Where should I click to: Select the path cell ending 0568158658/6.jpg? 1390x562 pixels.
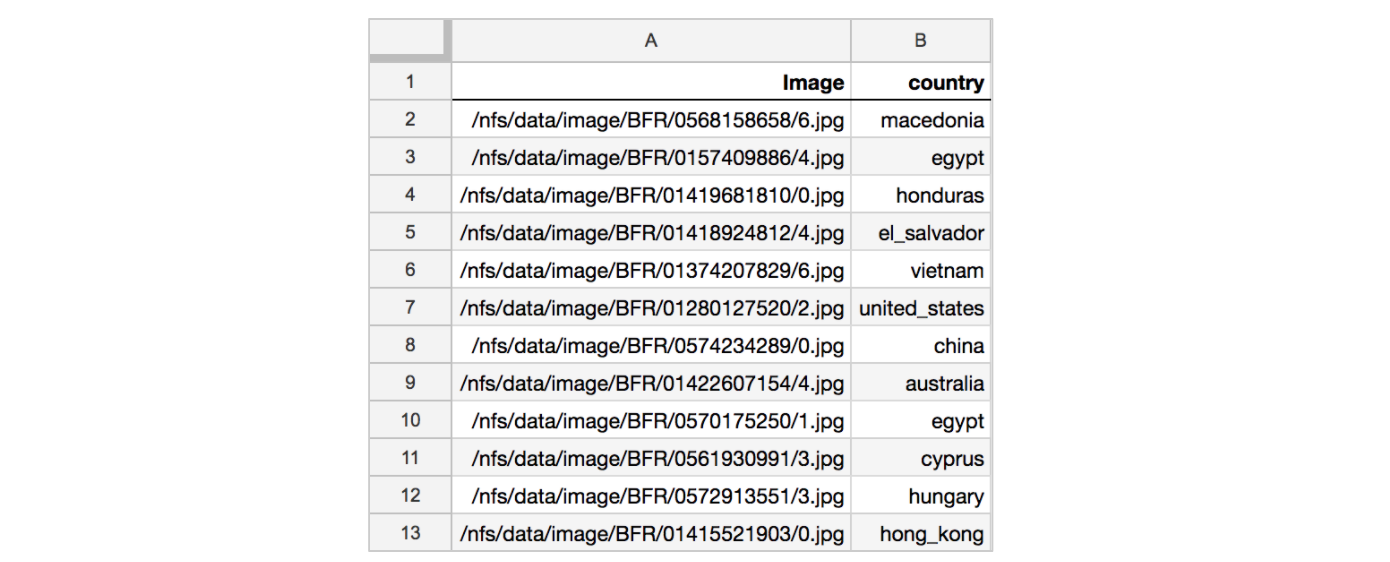click(651, 120)
